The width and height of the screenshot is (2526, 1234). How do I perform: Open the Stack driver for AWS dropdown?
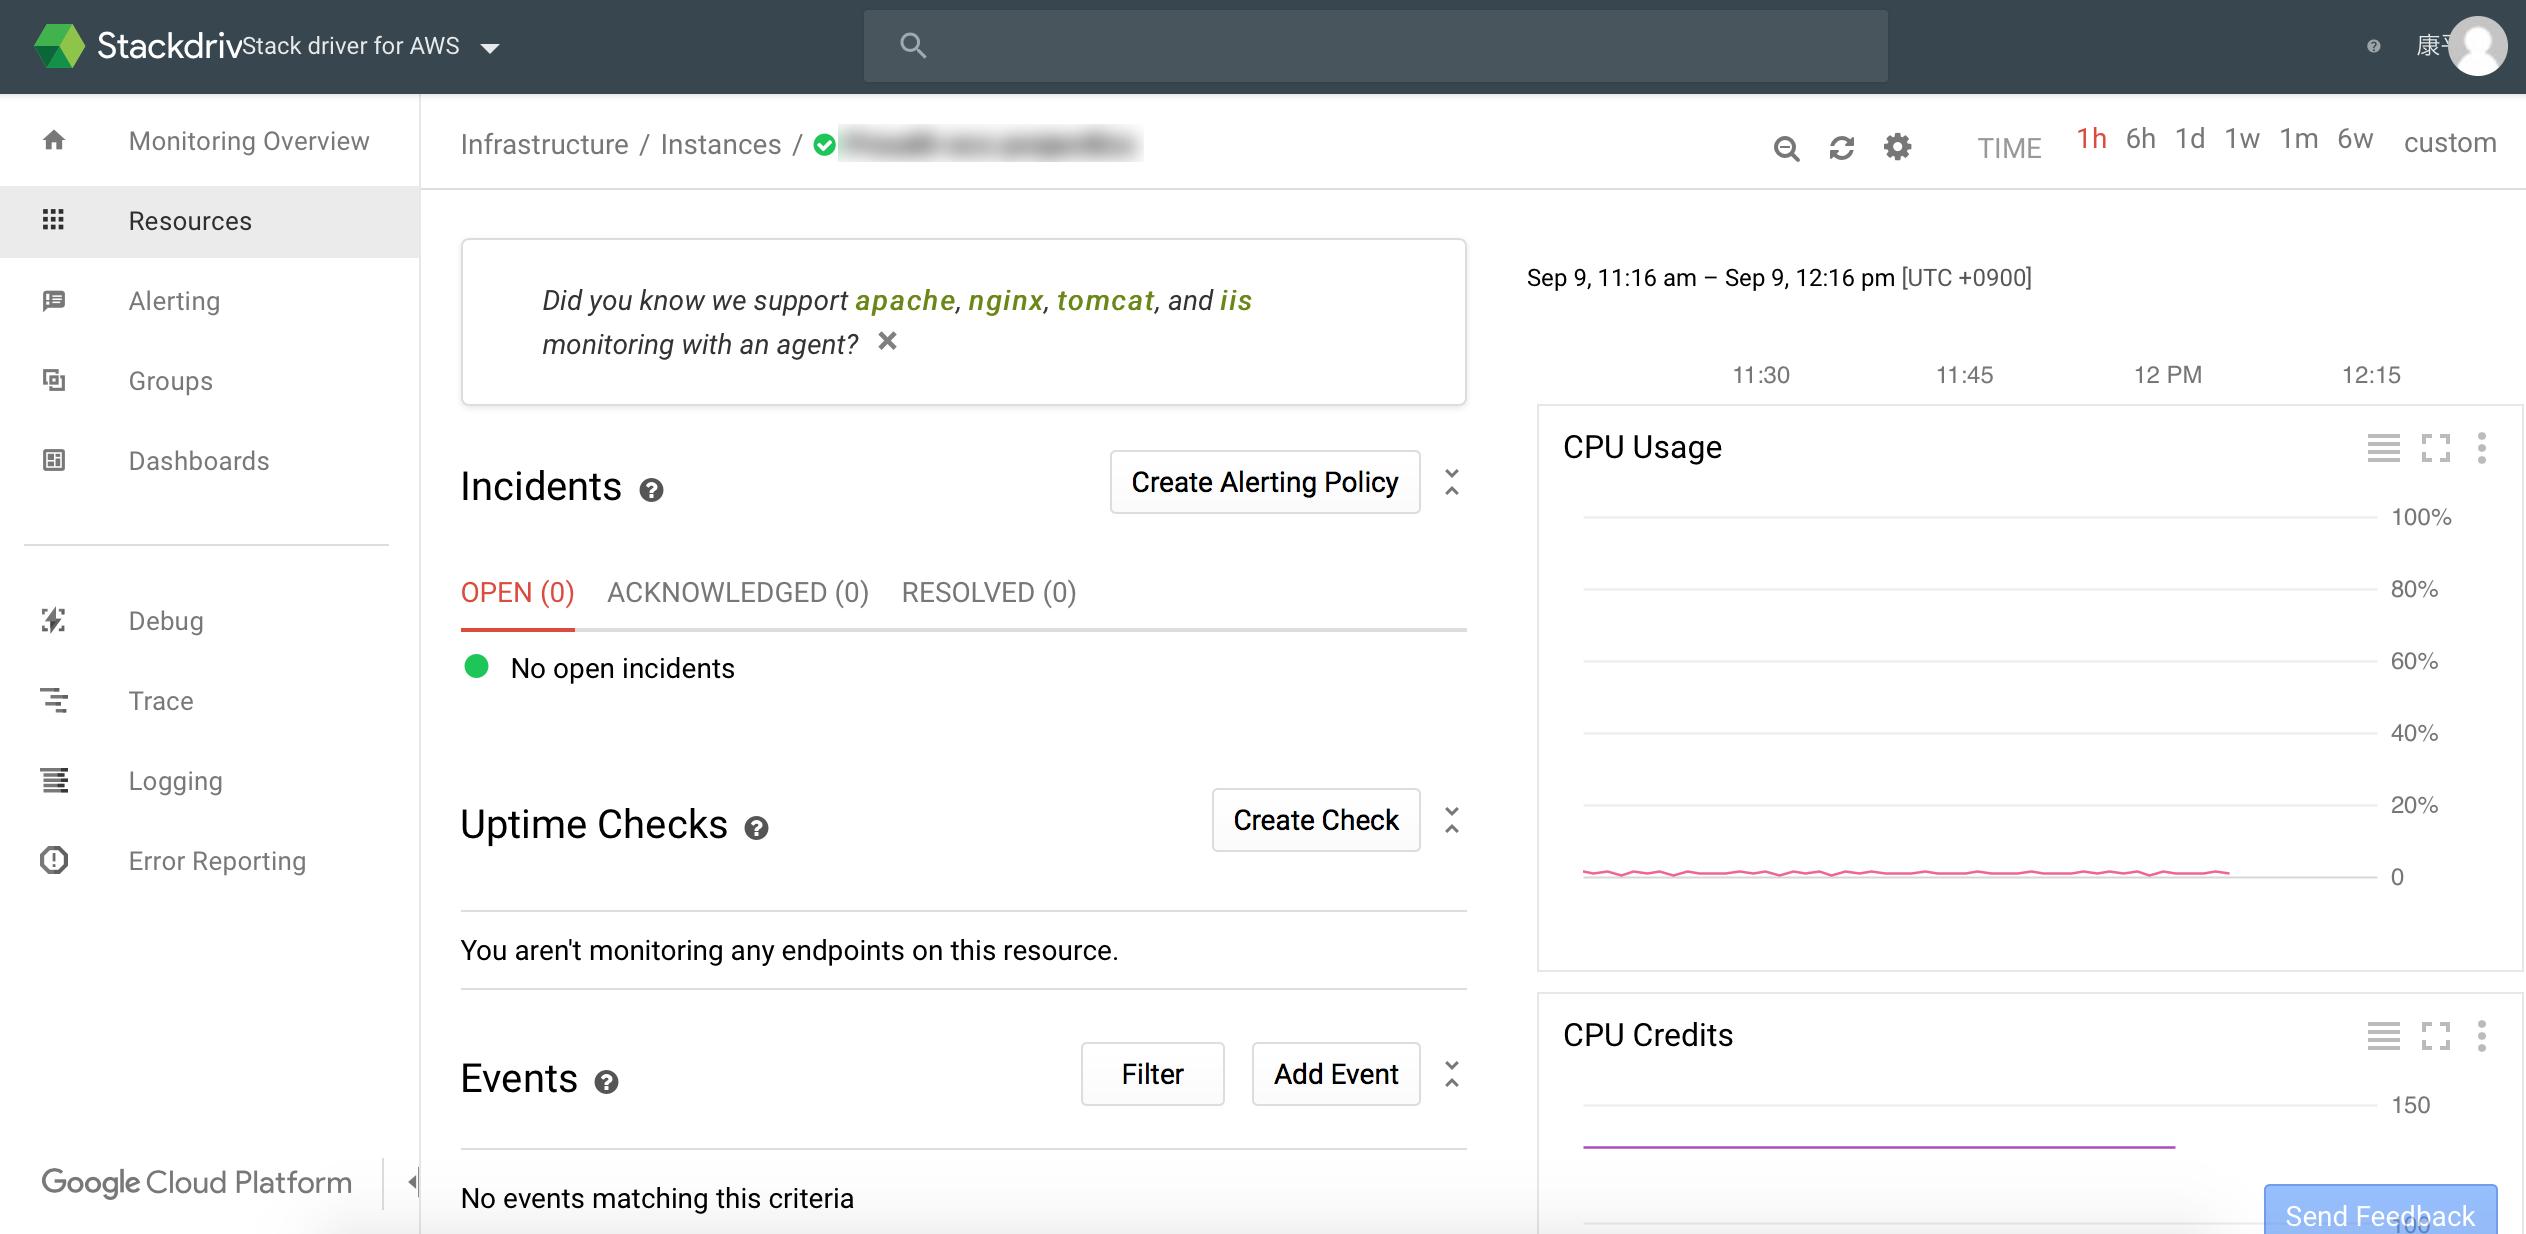pyautogui.click(x=489, y=46)
